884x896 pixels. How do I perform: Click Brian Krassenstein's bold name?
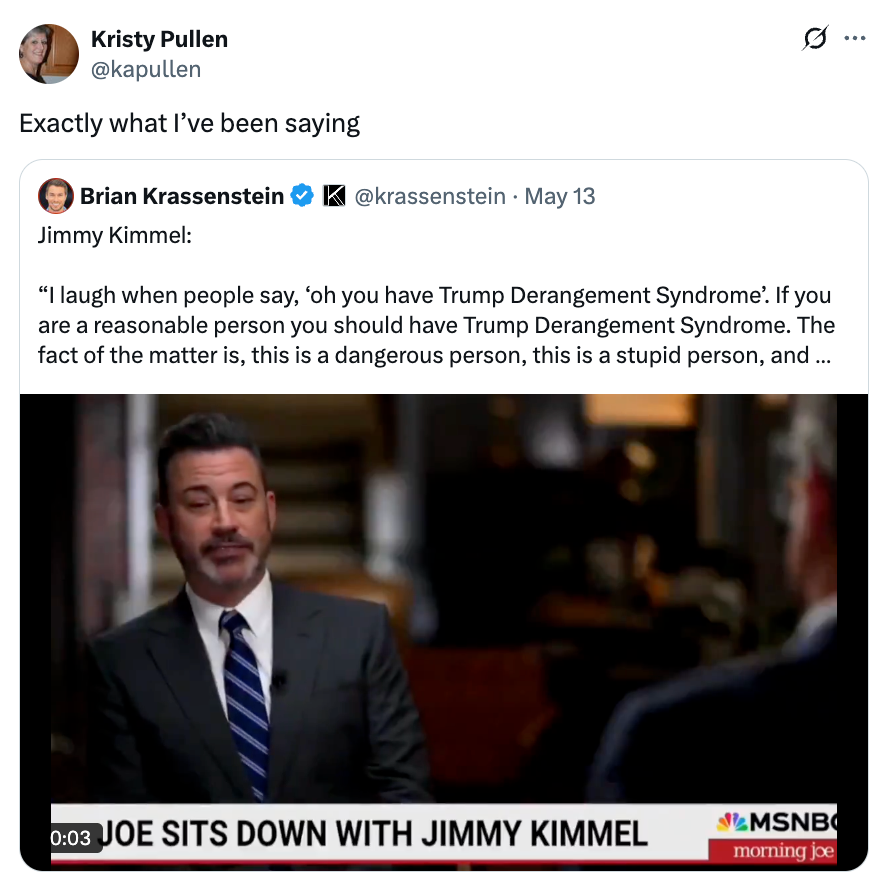click(184, 196)
